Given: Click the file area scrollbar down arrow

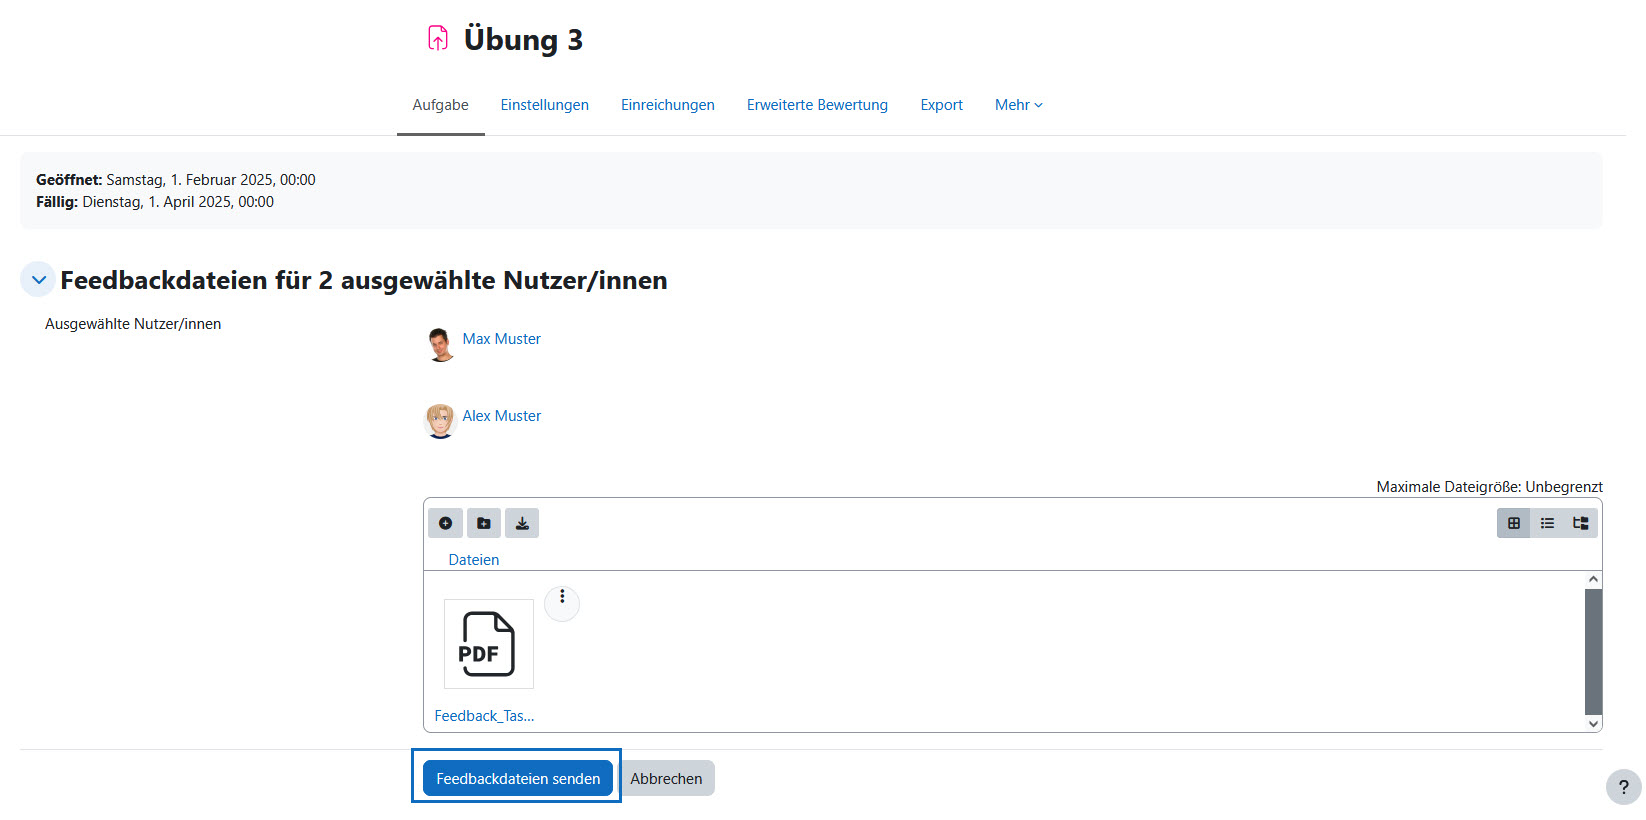Looking at the screenshot, I should 1594,723.
